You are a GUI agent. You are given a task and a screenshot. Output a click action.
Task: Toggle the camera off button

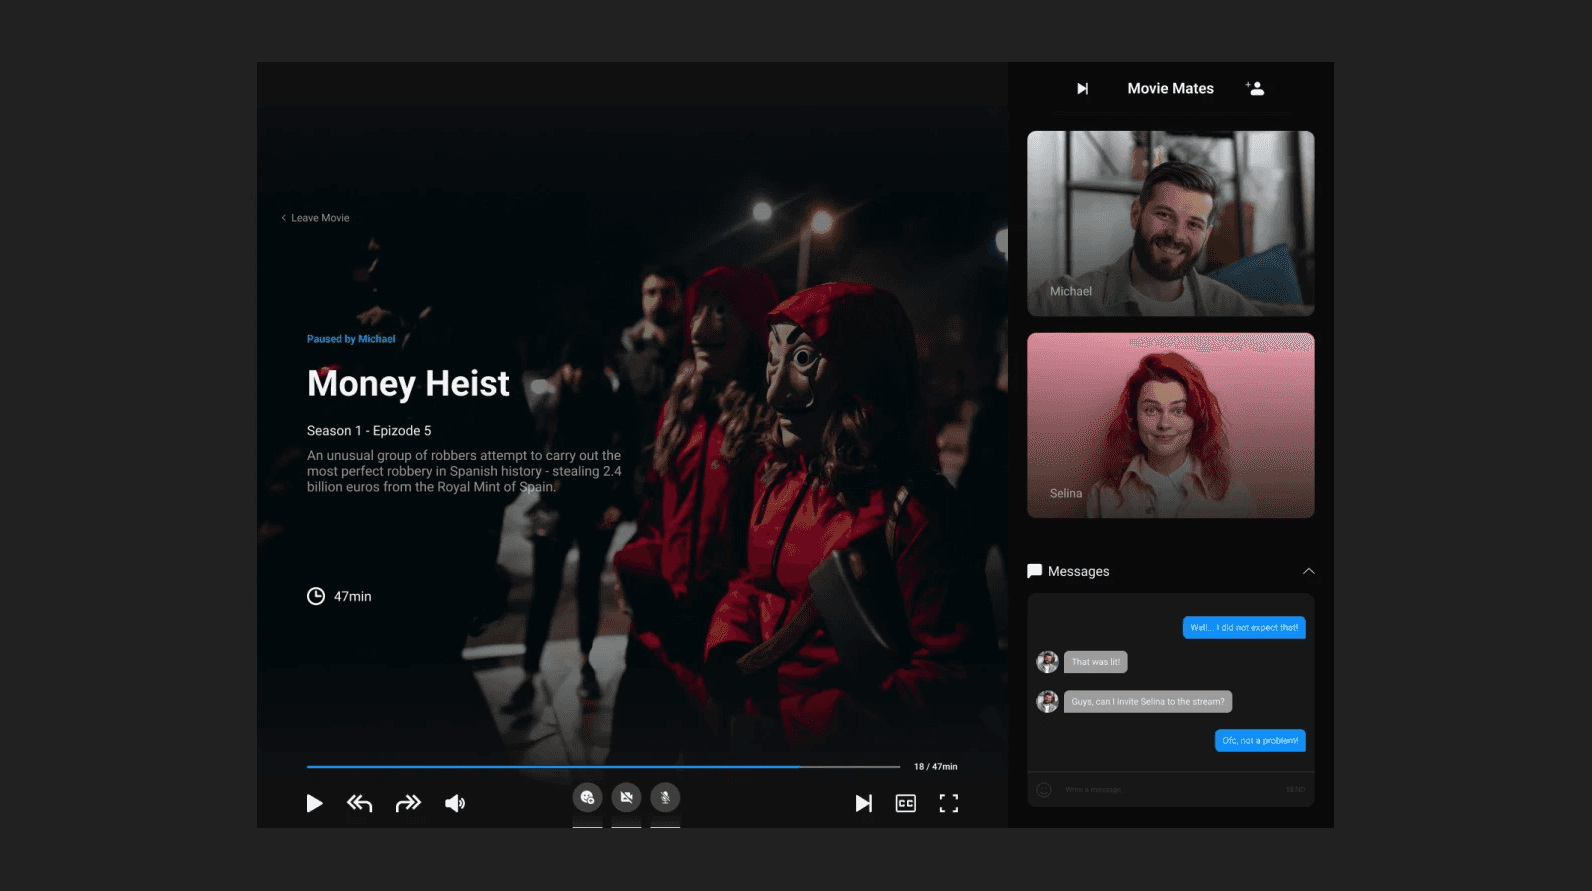tap(626, 797)
